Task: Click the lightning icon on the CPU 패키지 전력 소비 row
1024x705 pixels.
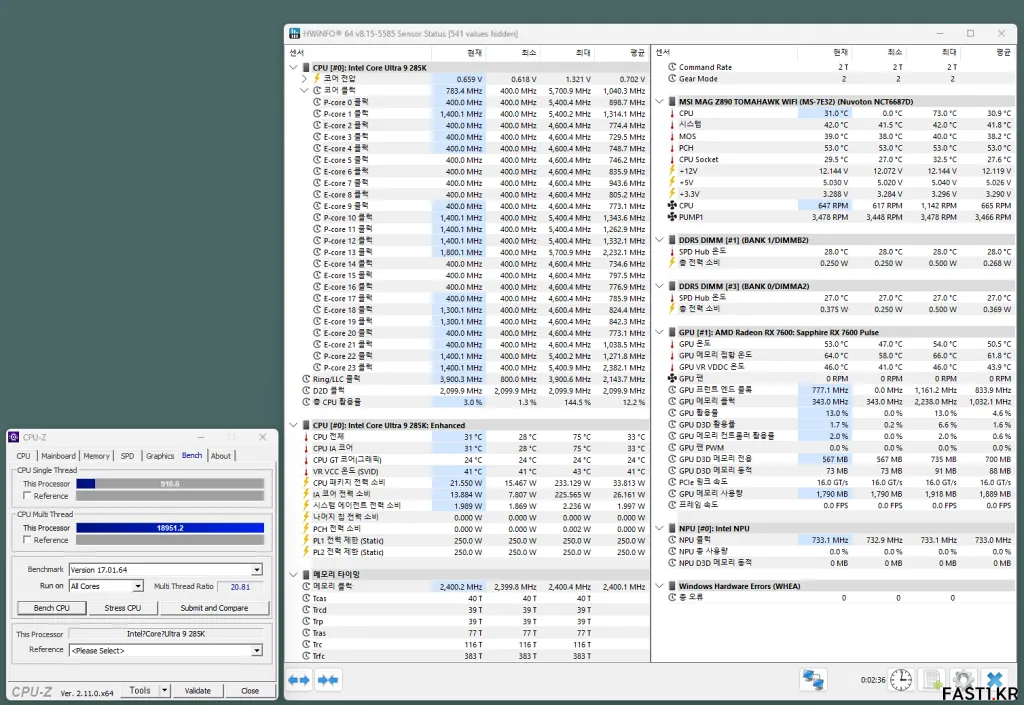Action: pyautogui.click(x=306, y=482)
